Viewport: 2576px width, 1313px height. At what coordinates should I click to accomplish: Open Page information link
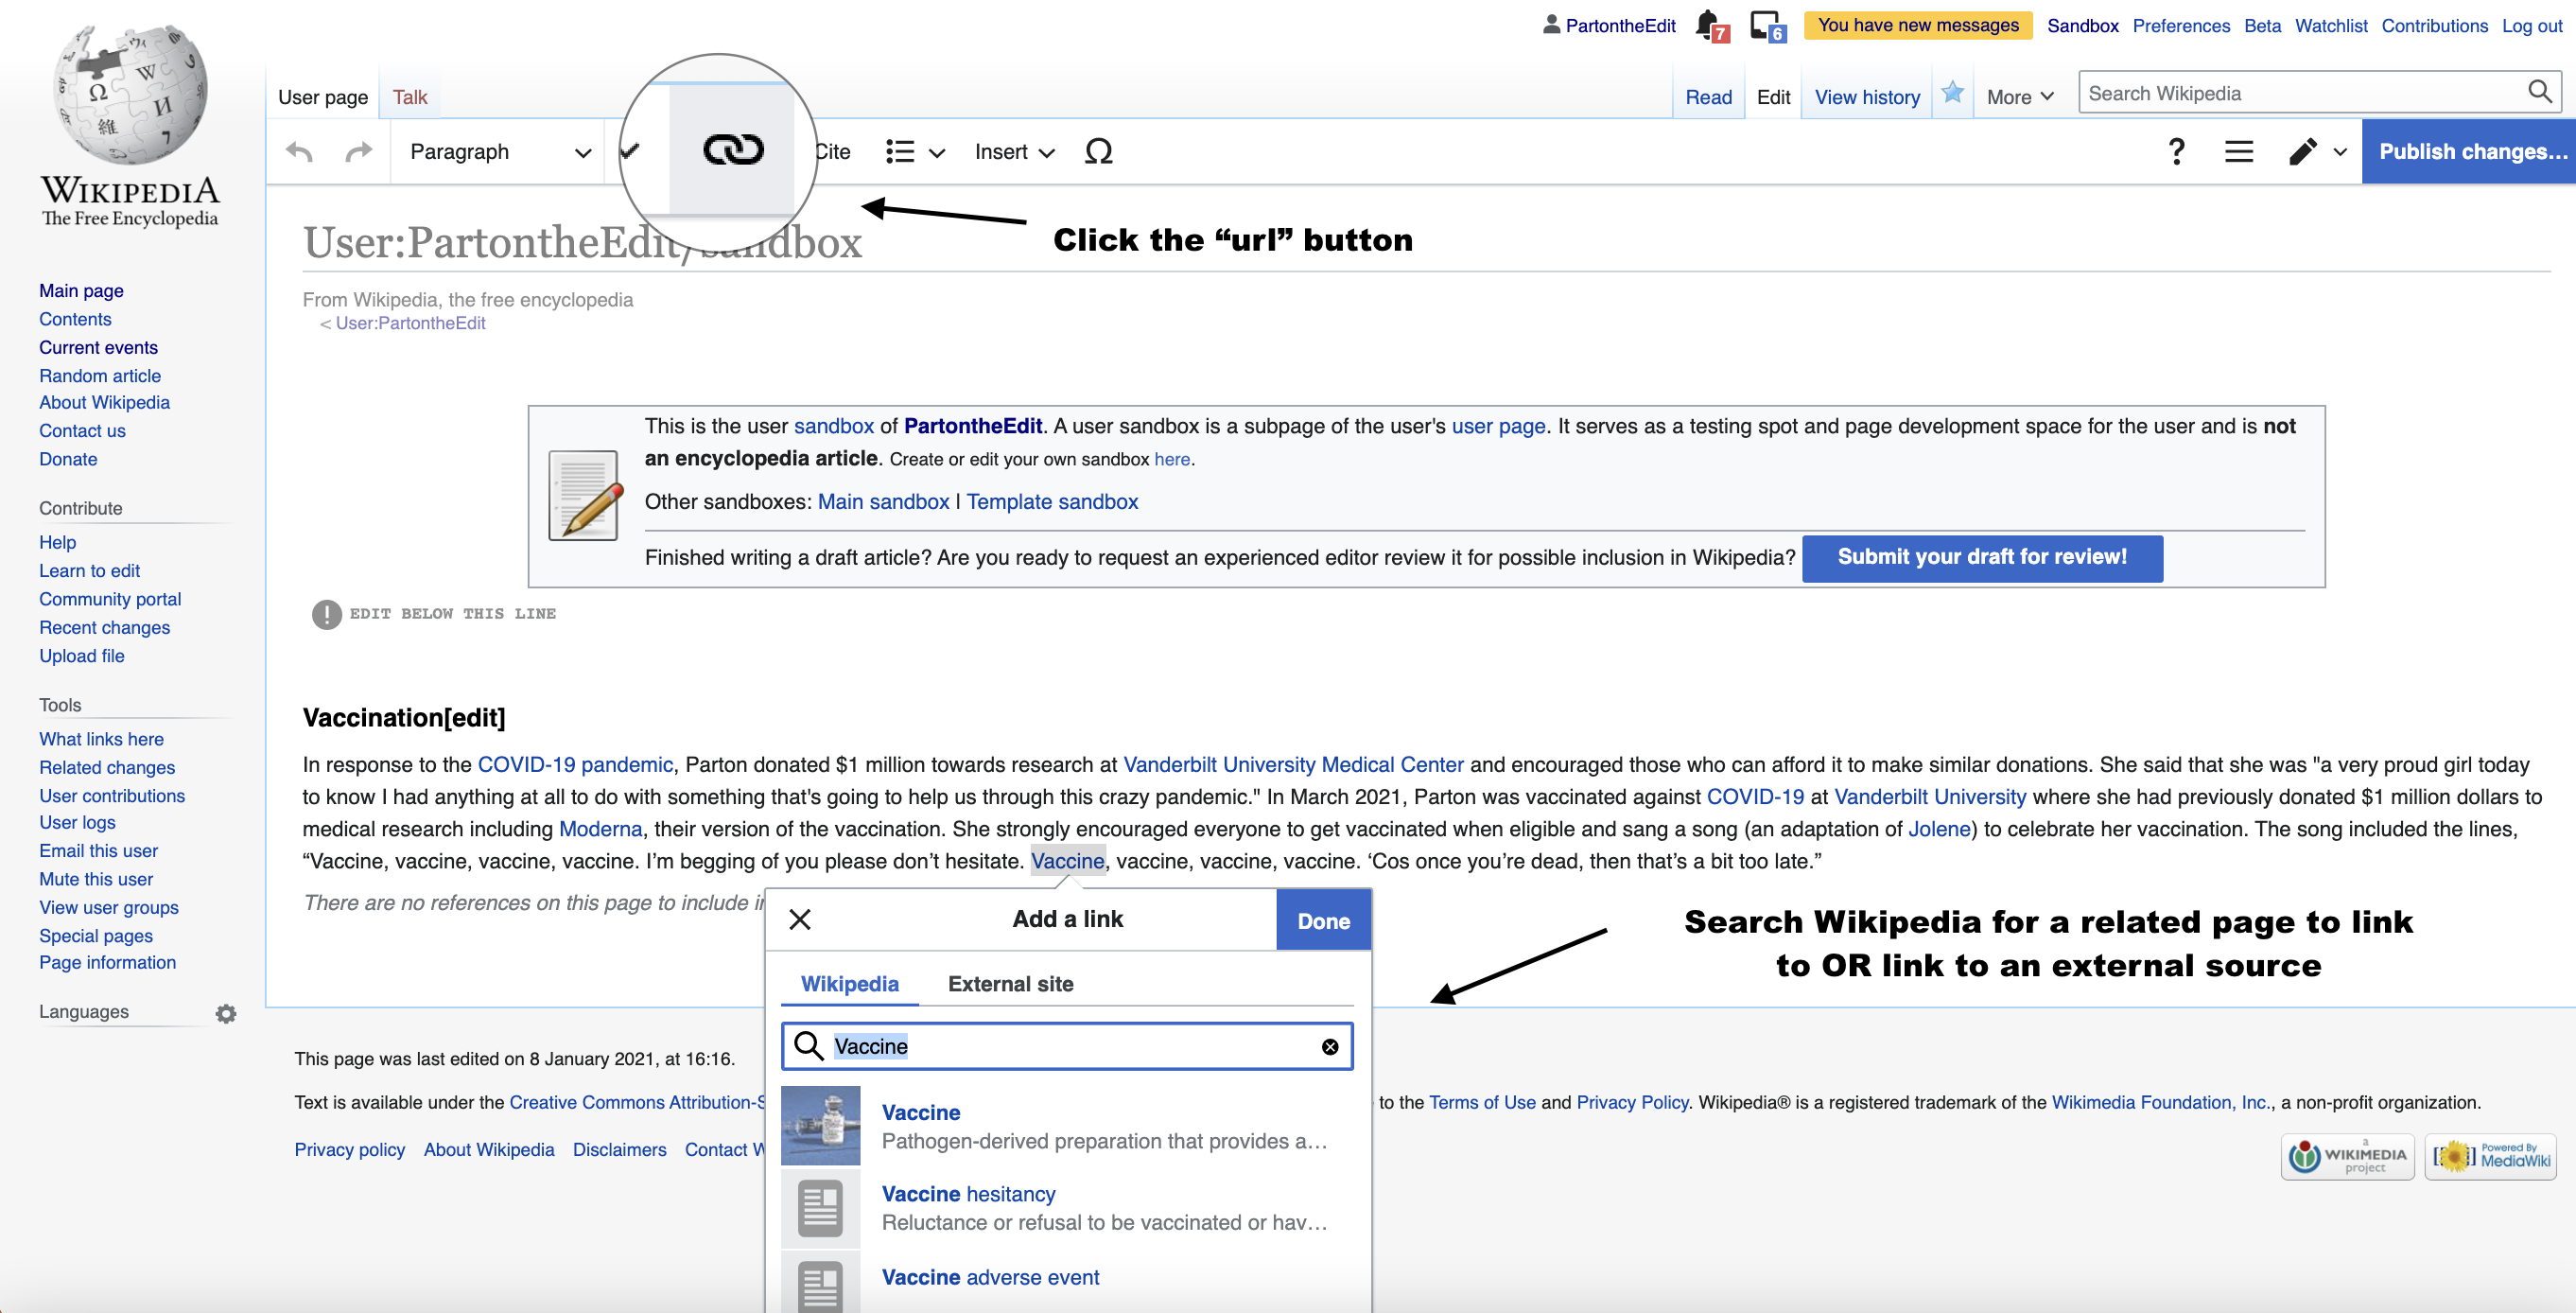(x=107, y=962)
